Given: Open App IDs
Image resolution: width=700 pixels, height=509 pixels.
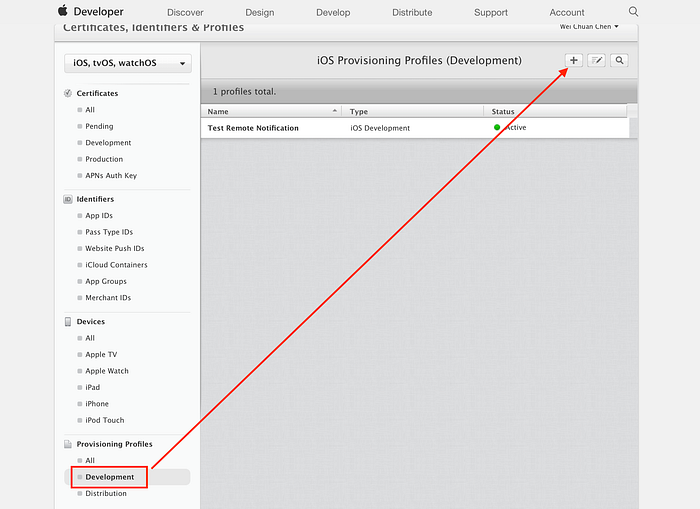Looking at the screenshot, I should tap(99, 216).
